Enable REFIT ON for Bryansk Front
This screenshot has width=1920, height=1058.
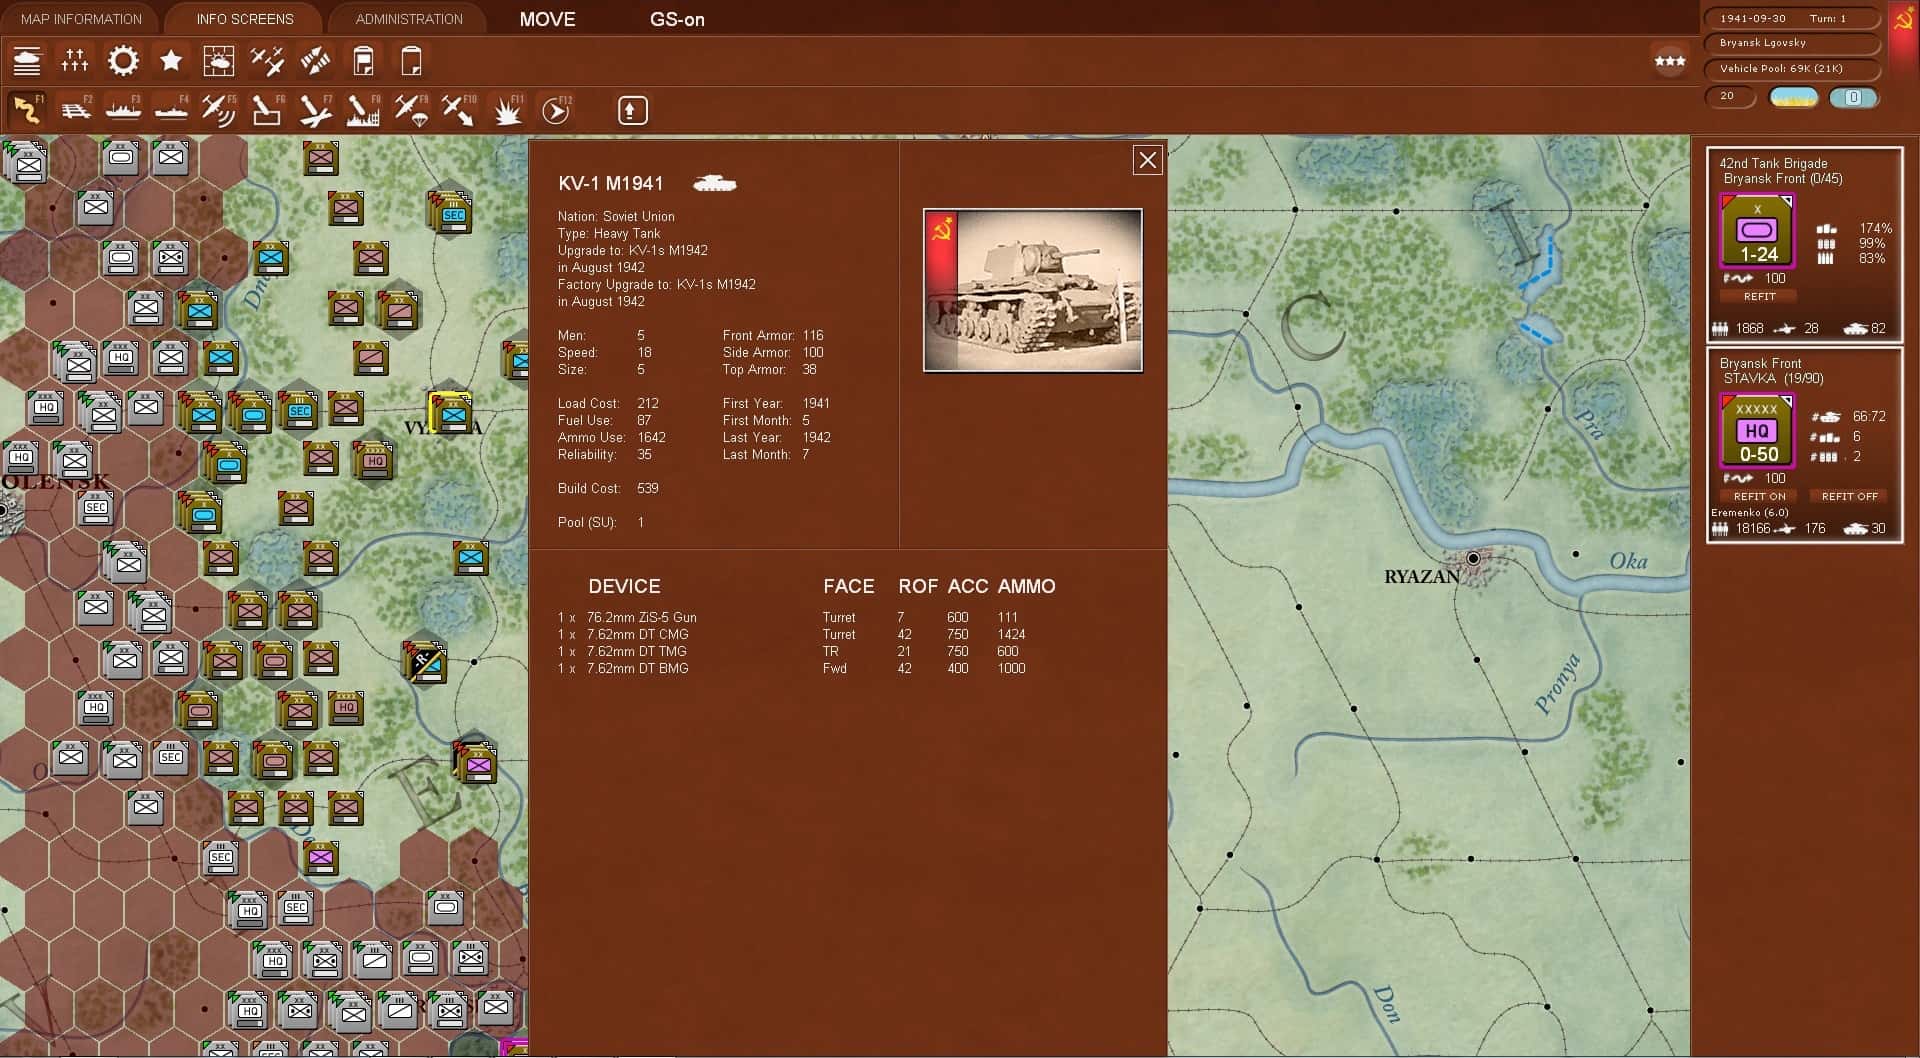click(x=1758, y=495)
